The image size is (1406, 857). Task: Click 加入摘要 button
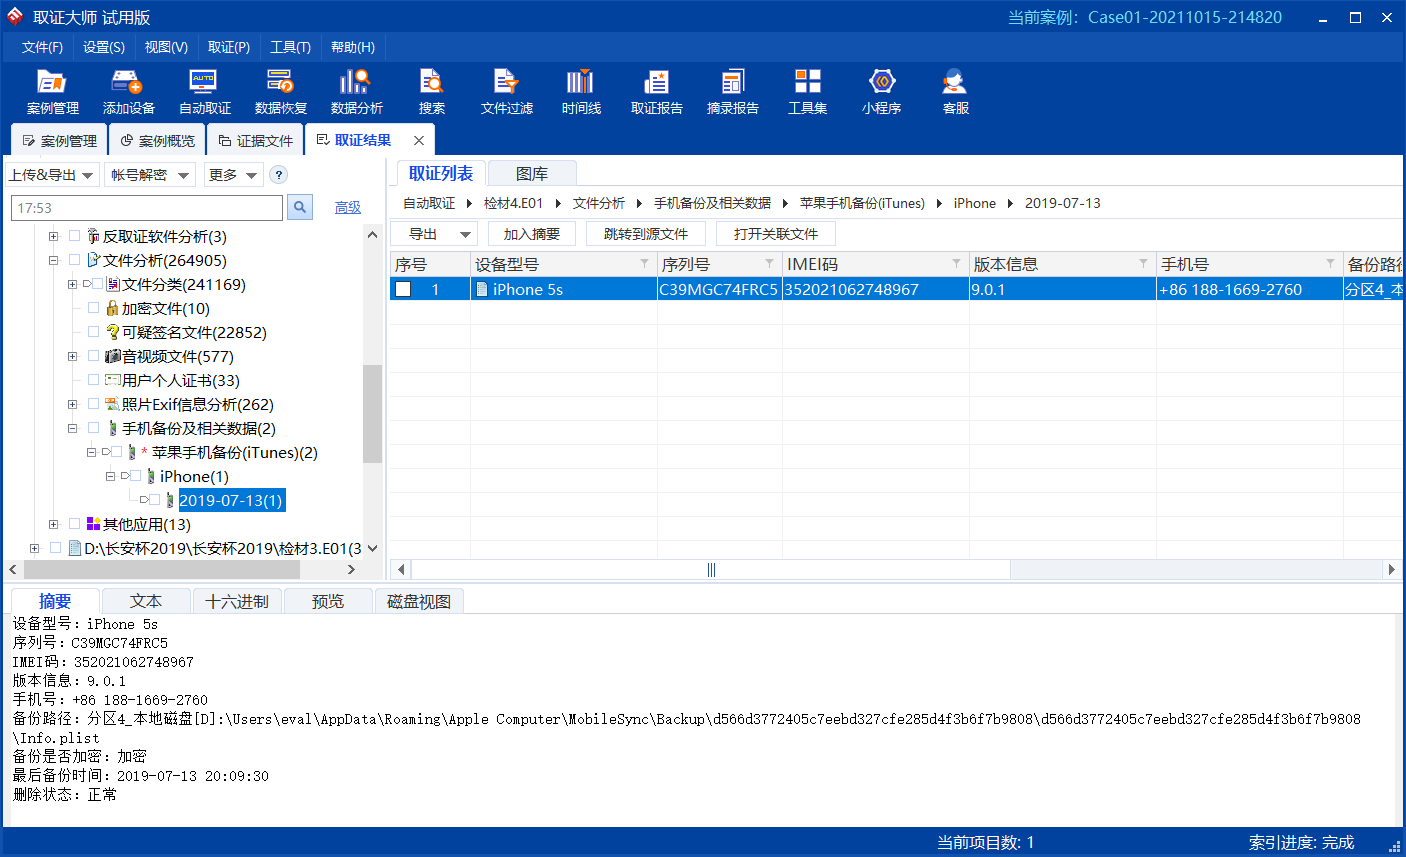click(532, 234)
